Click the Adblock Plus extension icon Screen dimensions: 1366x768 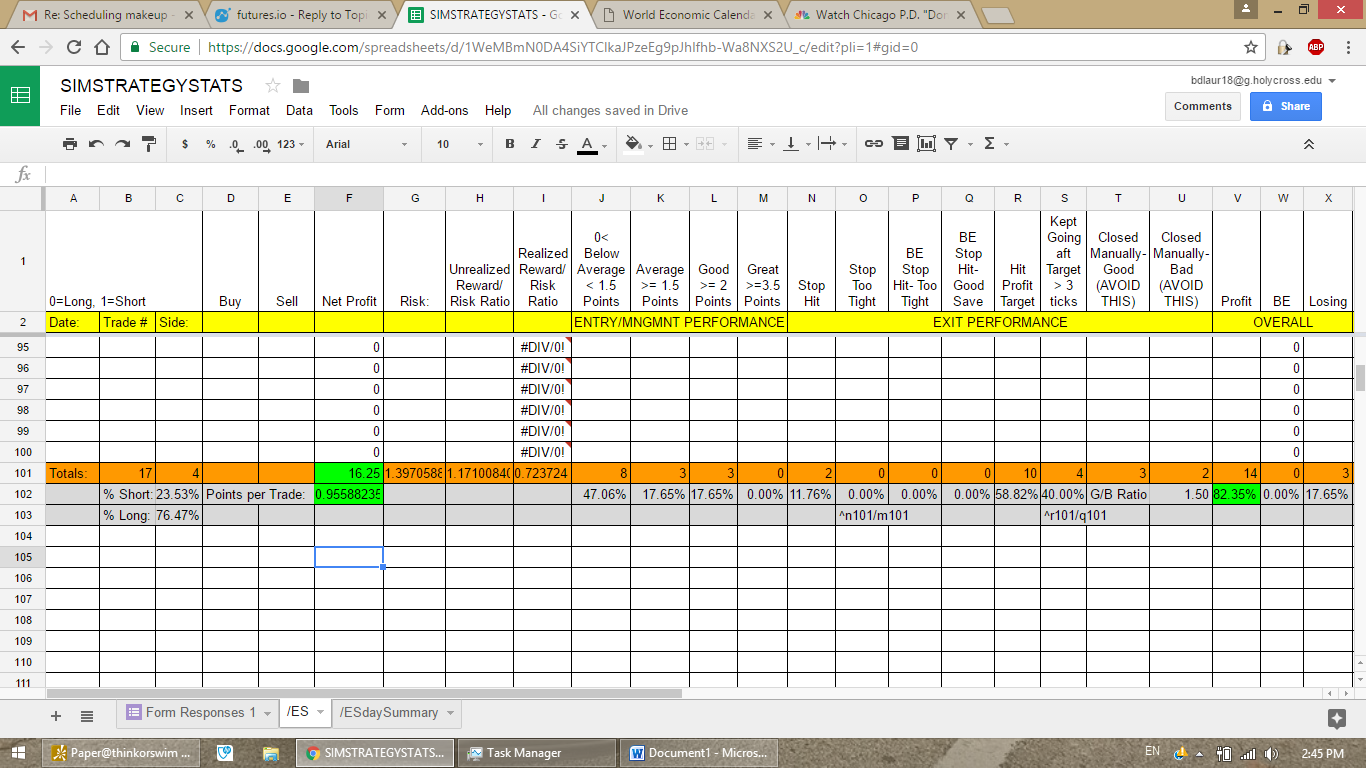coord(1316,47)
